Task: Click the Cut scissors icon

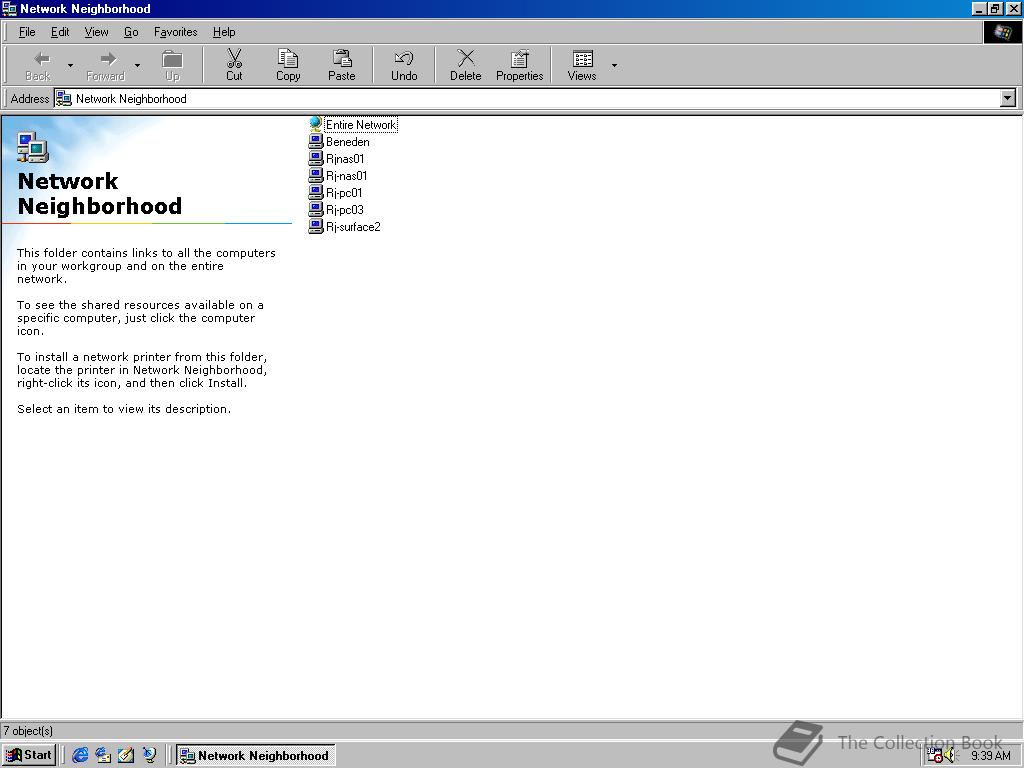Action: 234,59
